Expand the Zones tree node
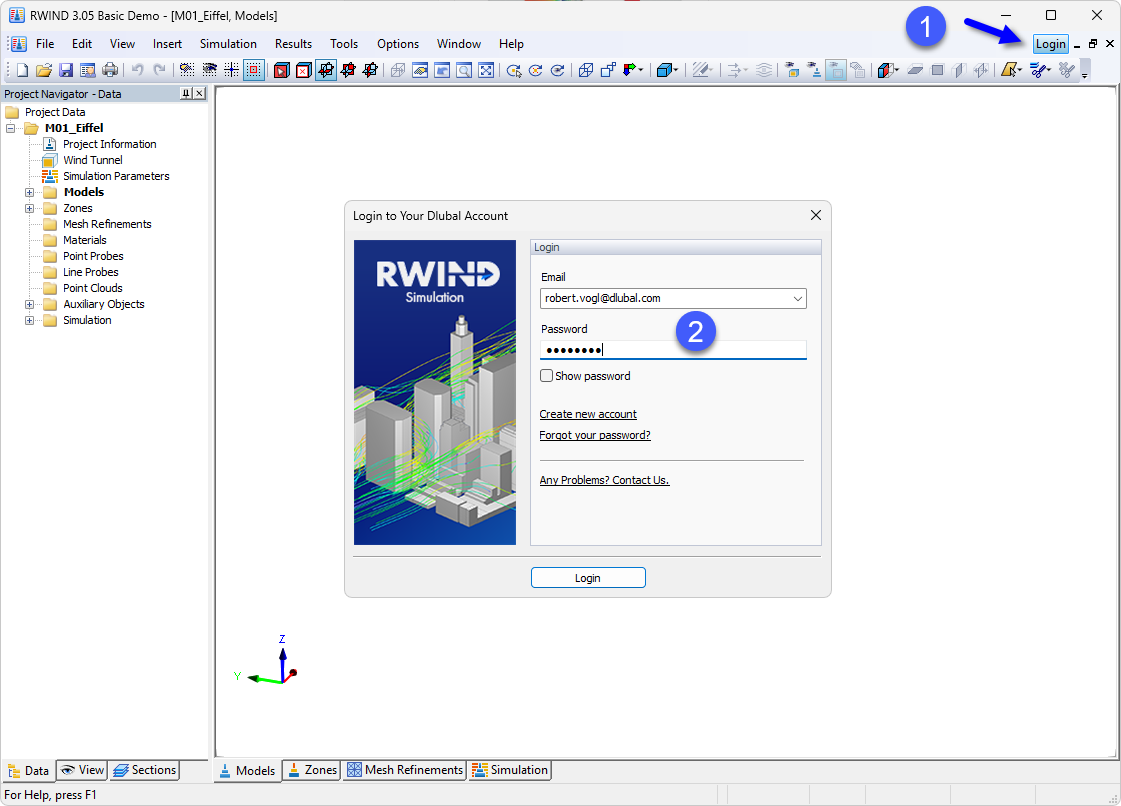 29,208
